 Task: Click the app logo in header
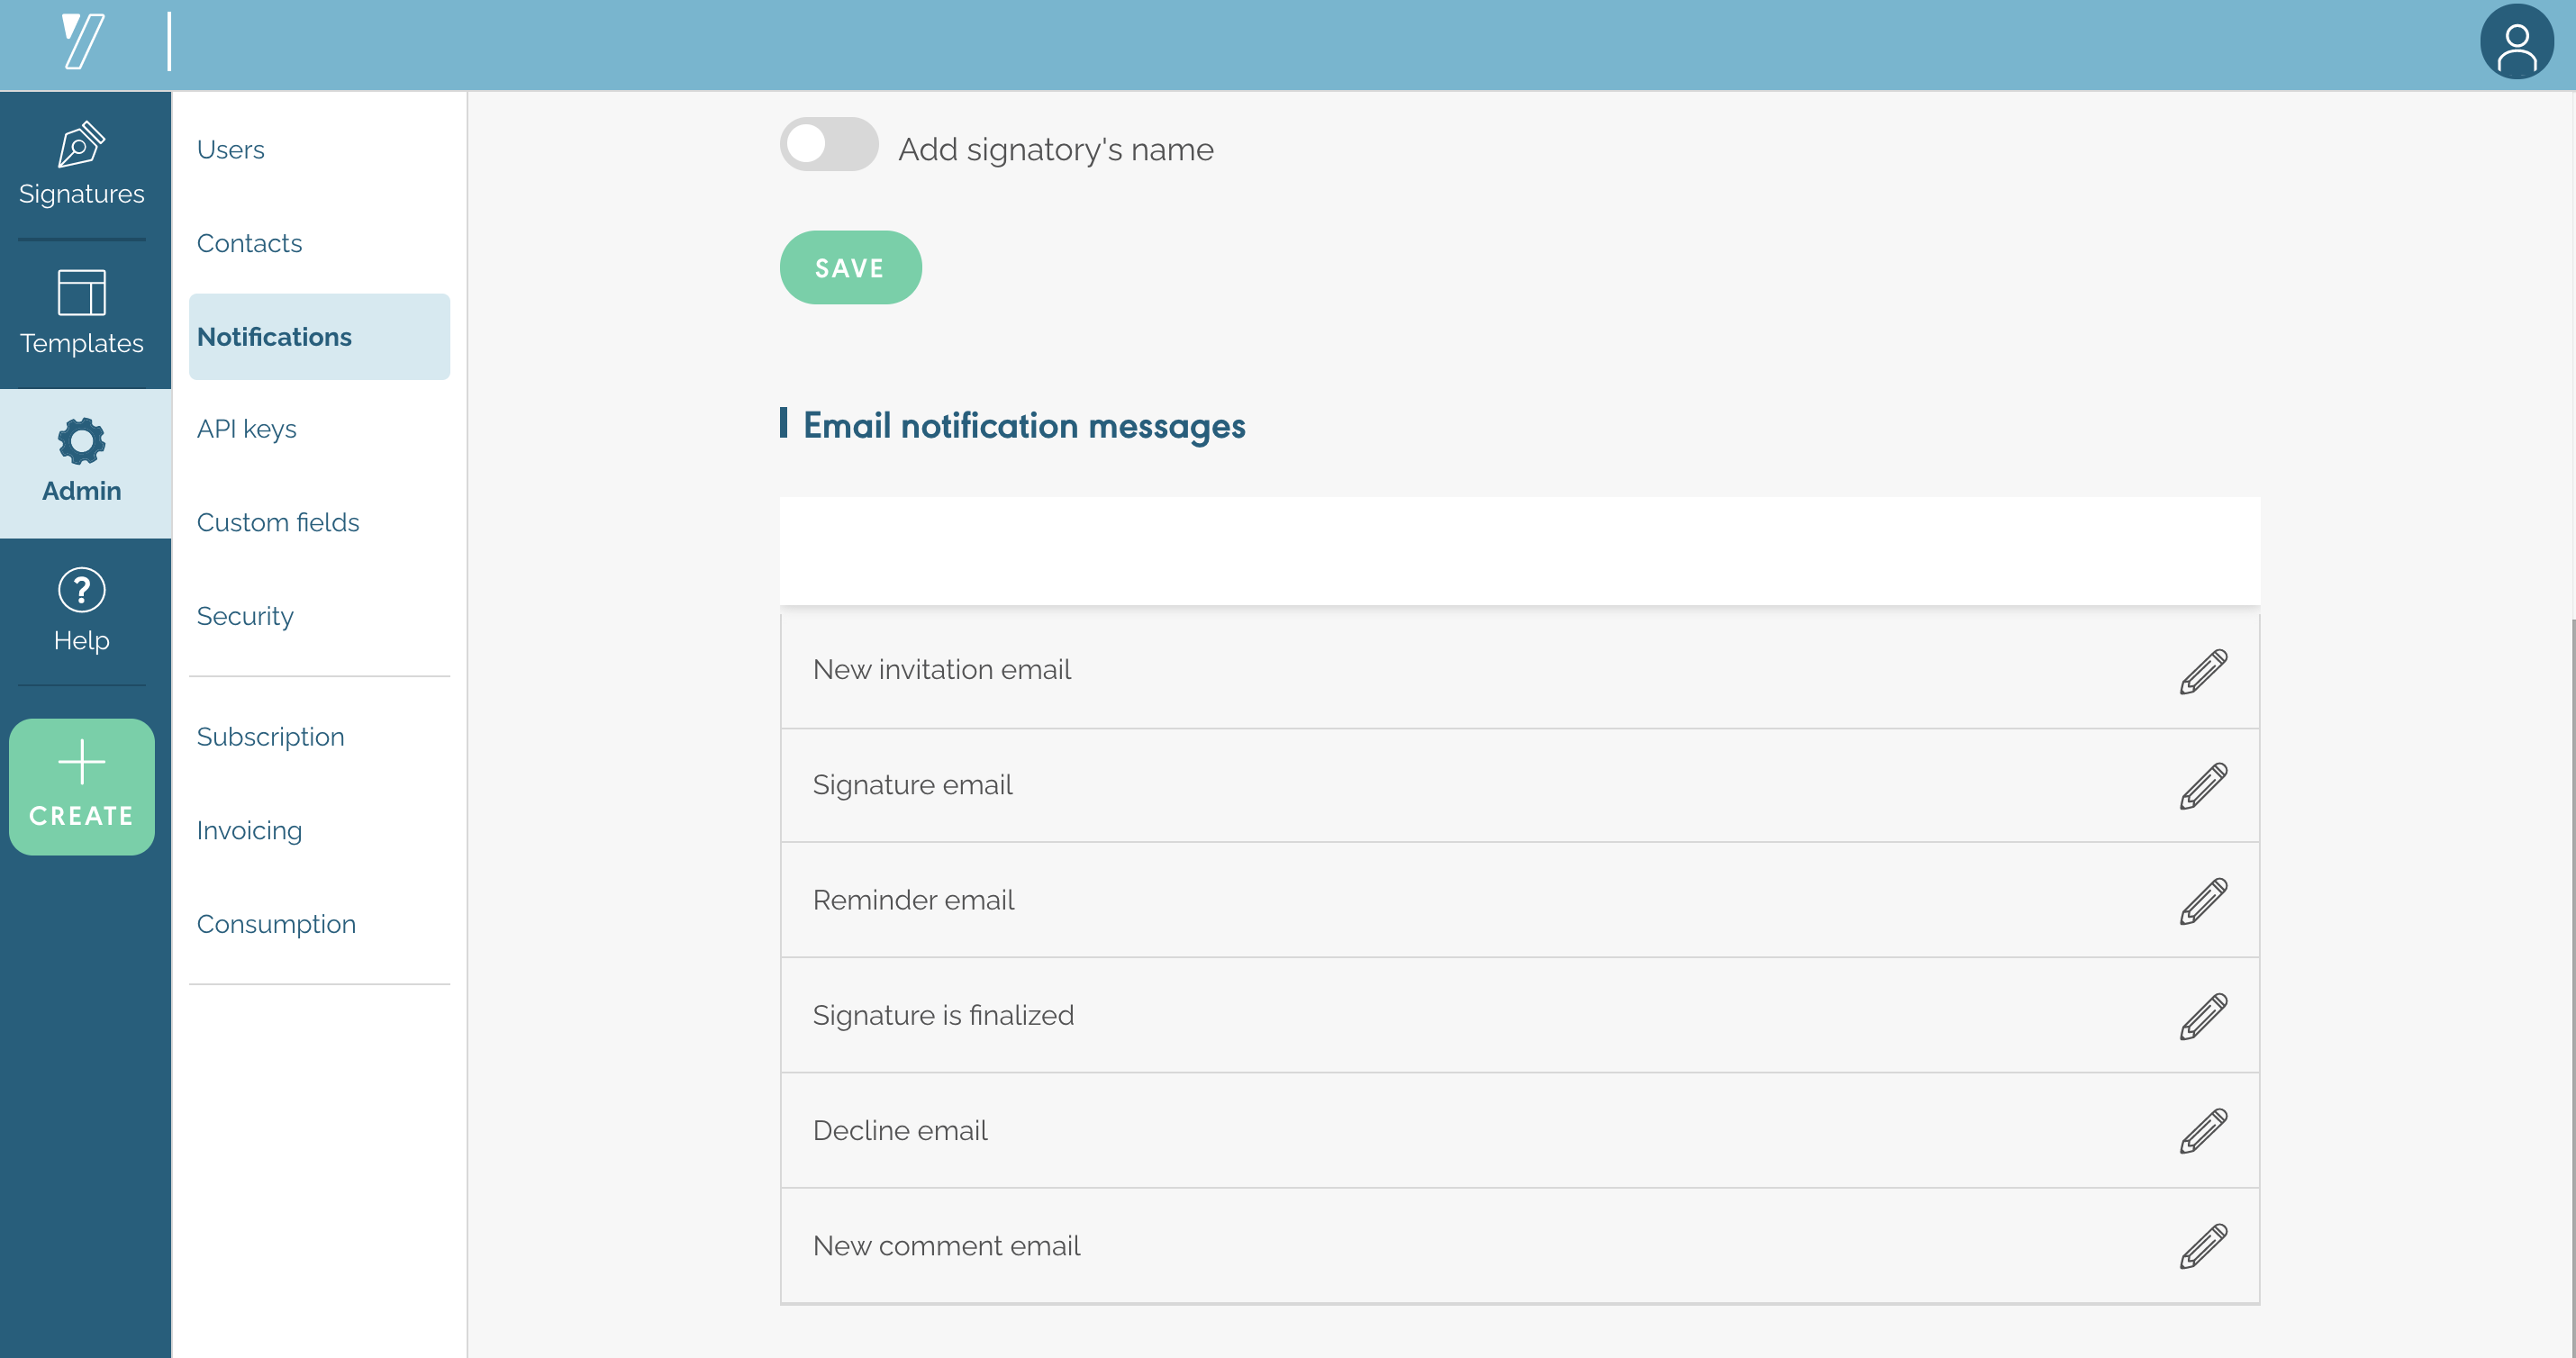click(x=83, y=42)
